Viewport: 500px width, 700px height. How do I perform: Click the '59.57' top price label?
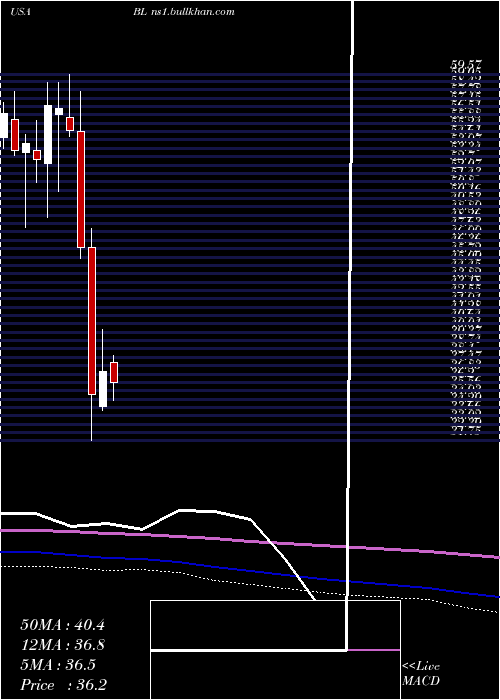pos(465,65)
